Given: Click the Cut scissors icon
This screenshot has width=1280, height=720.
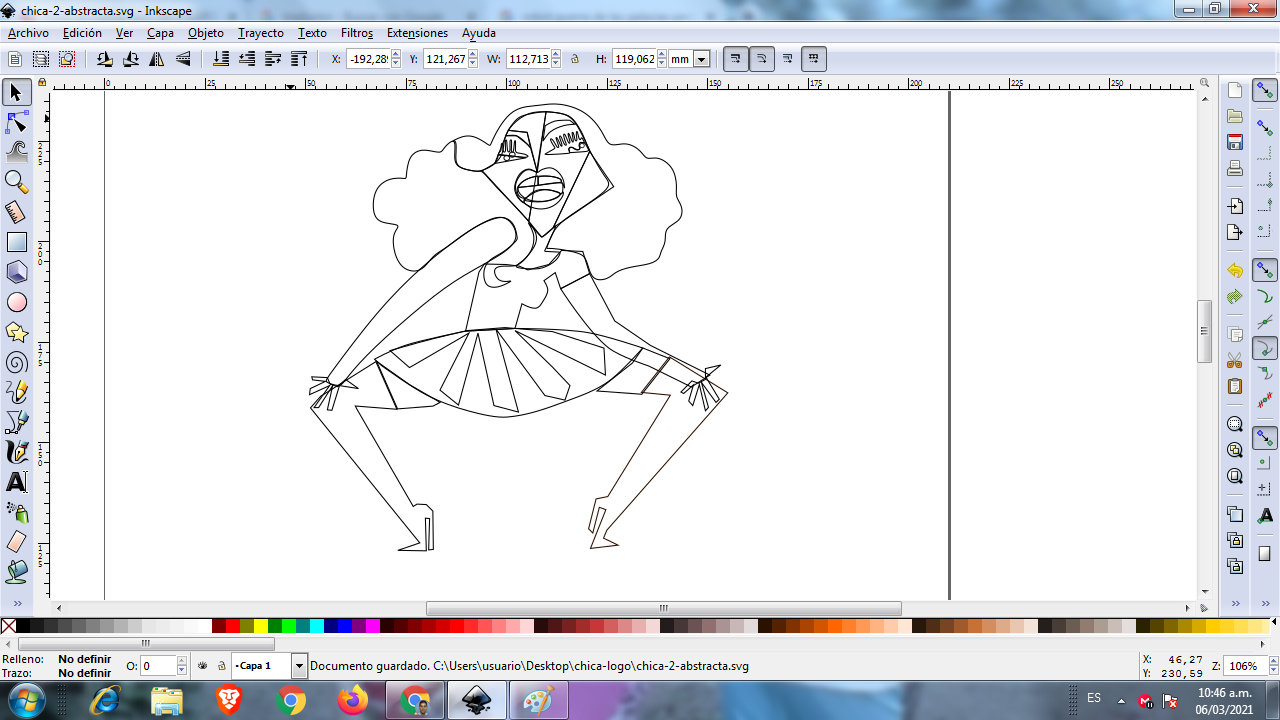Looking at the screenshot, I should pos(1235,360).
